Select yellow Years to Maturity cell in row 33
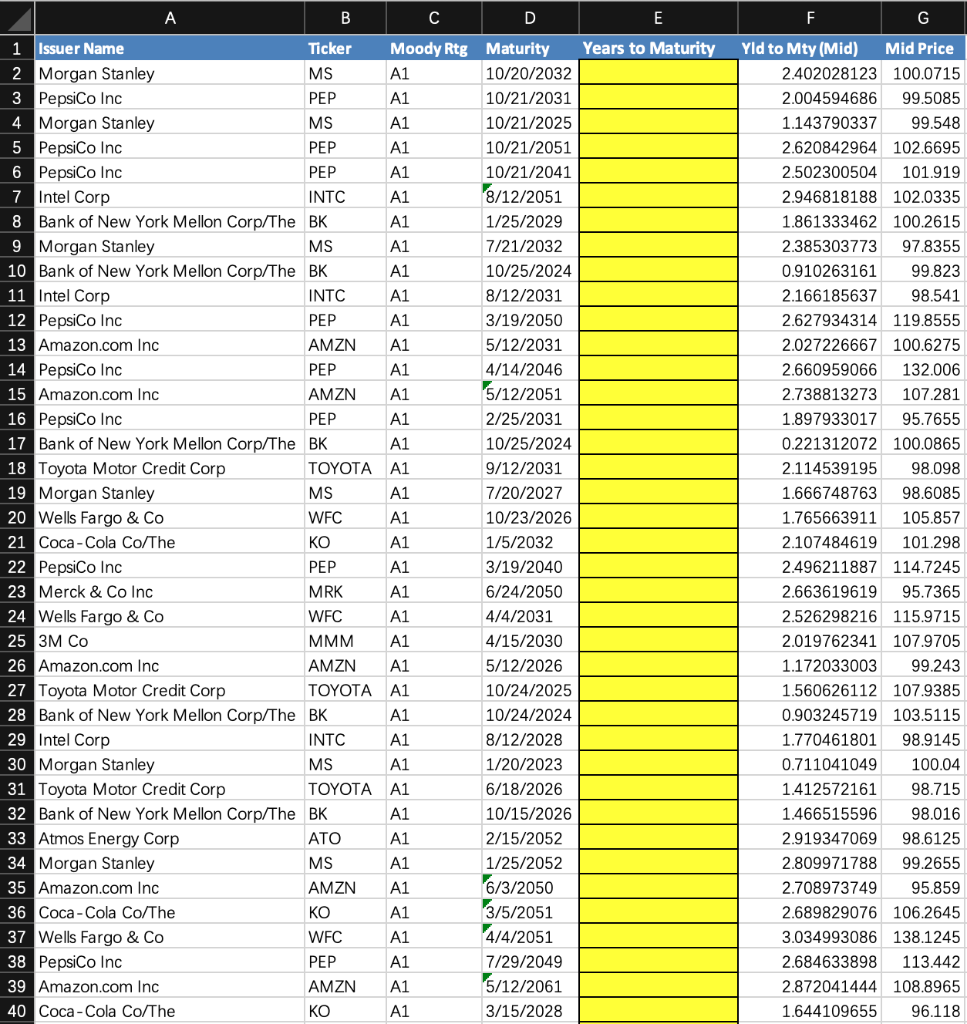 coord(658,839)
